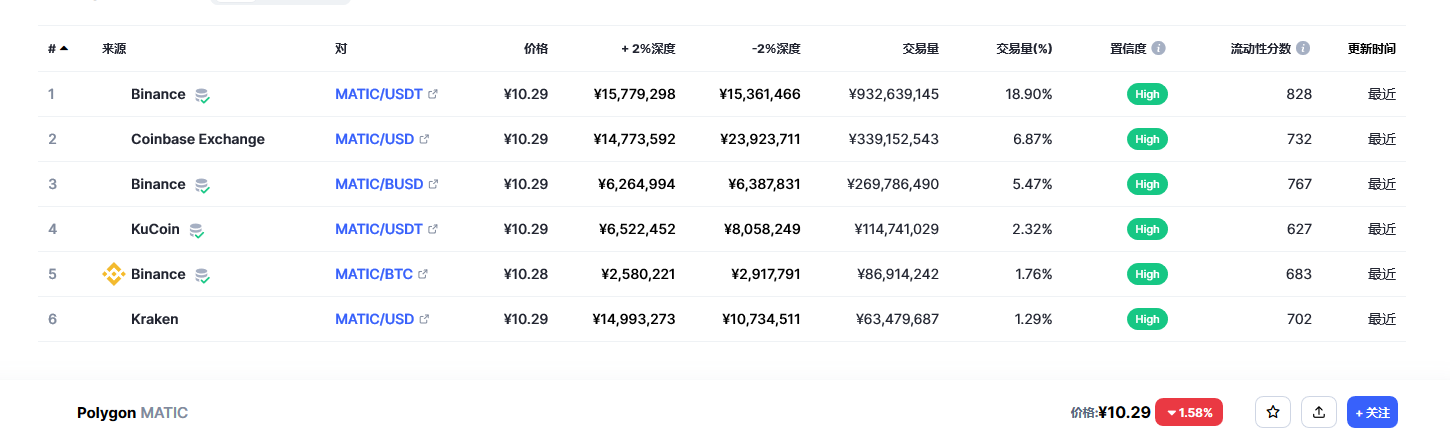Click the Binance logo in row 5

tap(114, 274)
